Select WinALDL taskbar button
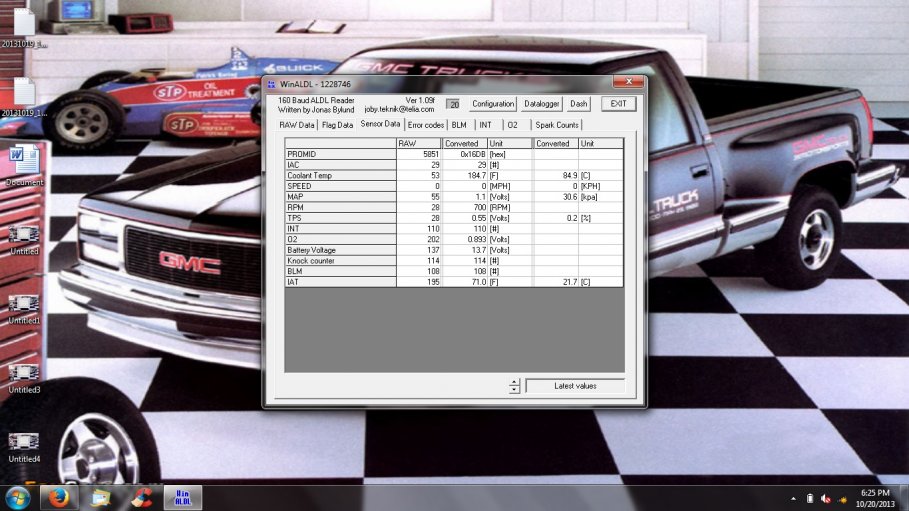This screenshot has height=511, width=909. (183, 498)
